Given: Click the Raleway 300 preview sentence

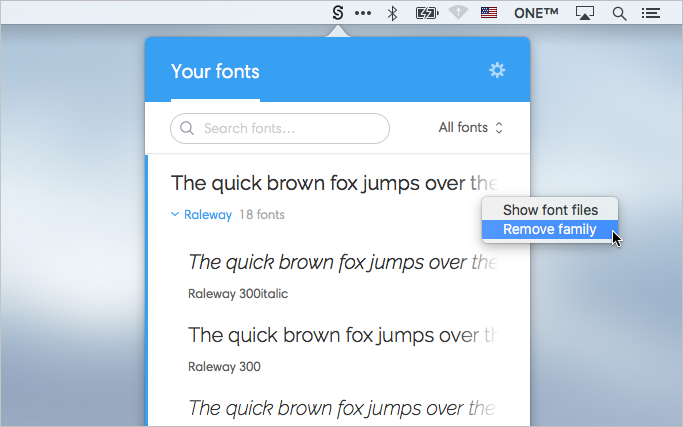Looking at the screenshot, I should tap(342, 335).
